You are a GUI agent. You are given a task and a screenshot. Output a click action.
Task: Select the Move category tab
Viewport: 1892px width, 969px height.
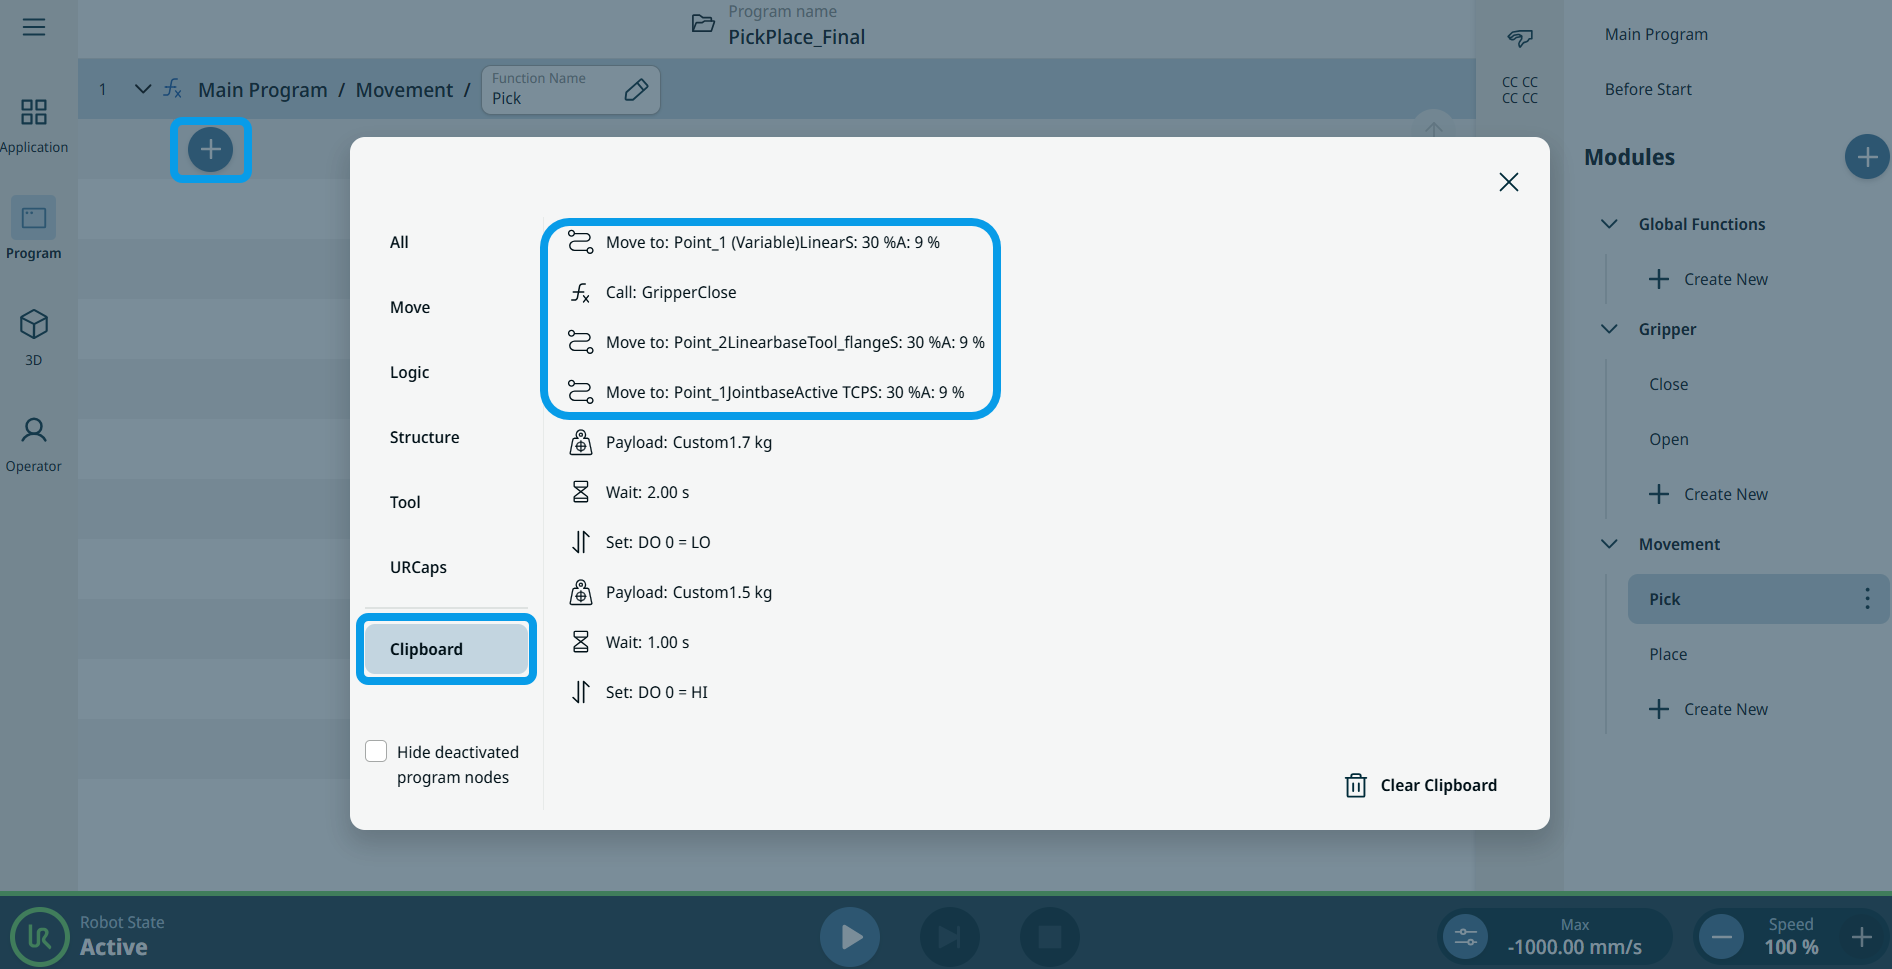tap(410, 307)
